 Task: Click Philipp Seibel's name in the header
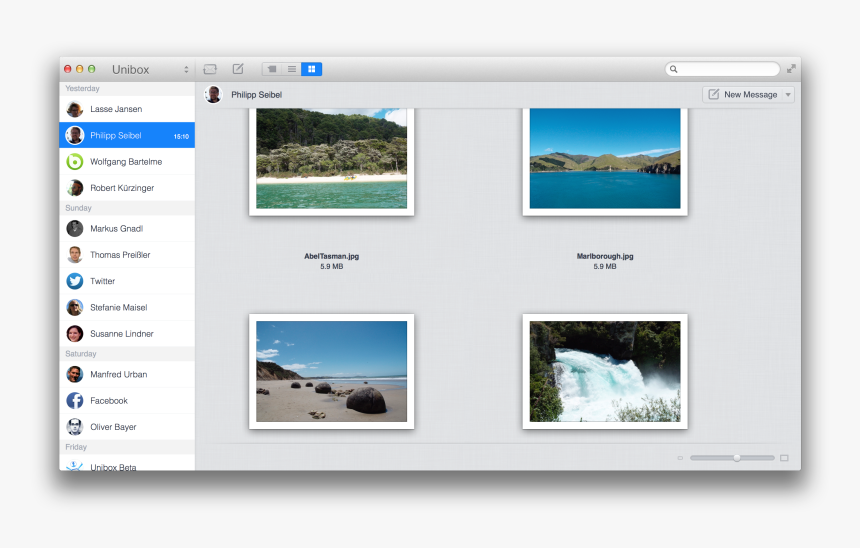tap(256, 95)
